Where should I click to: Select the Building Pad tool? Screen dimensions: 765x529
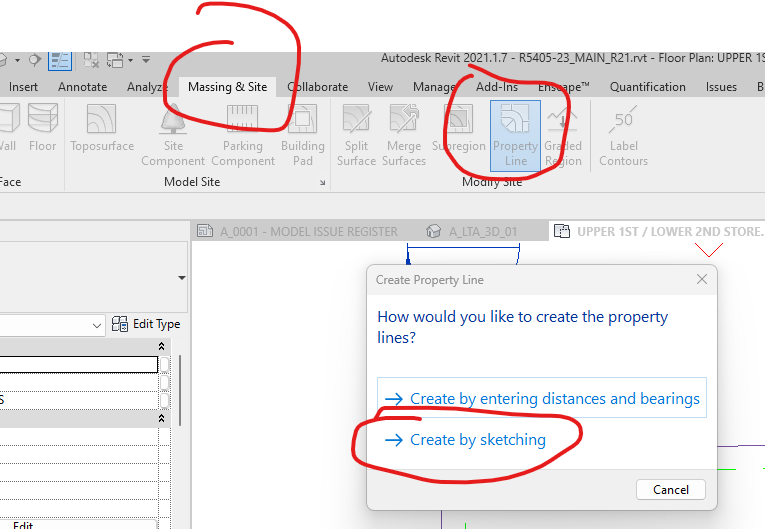pos(302,135)
